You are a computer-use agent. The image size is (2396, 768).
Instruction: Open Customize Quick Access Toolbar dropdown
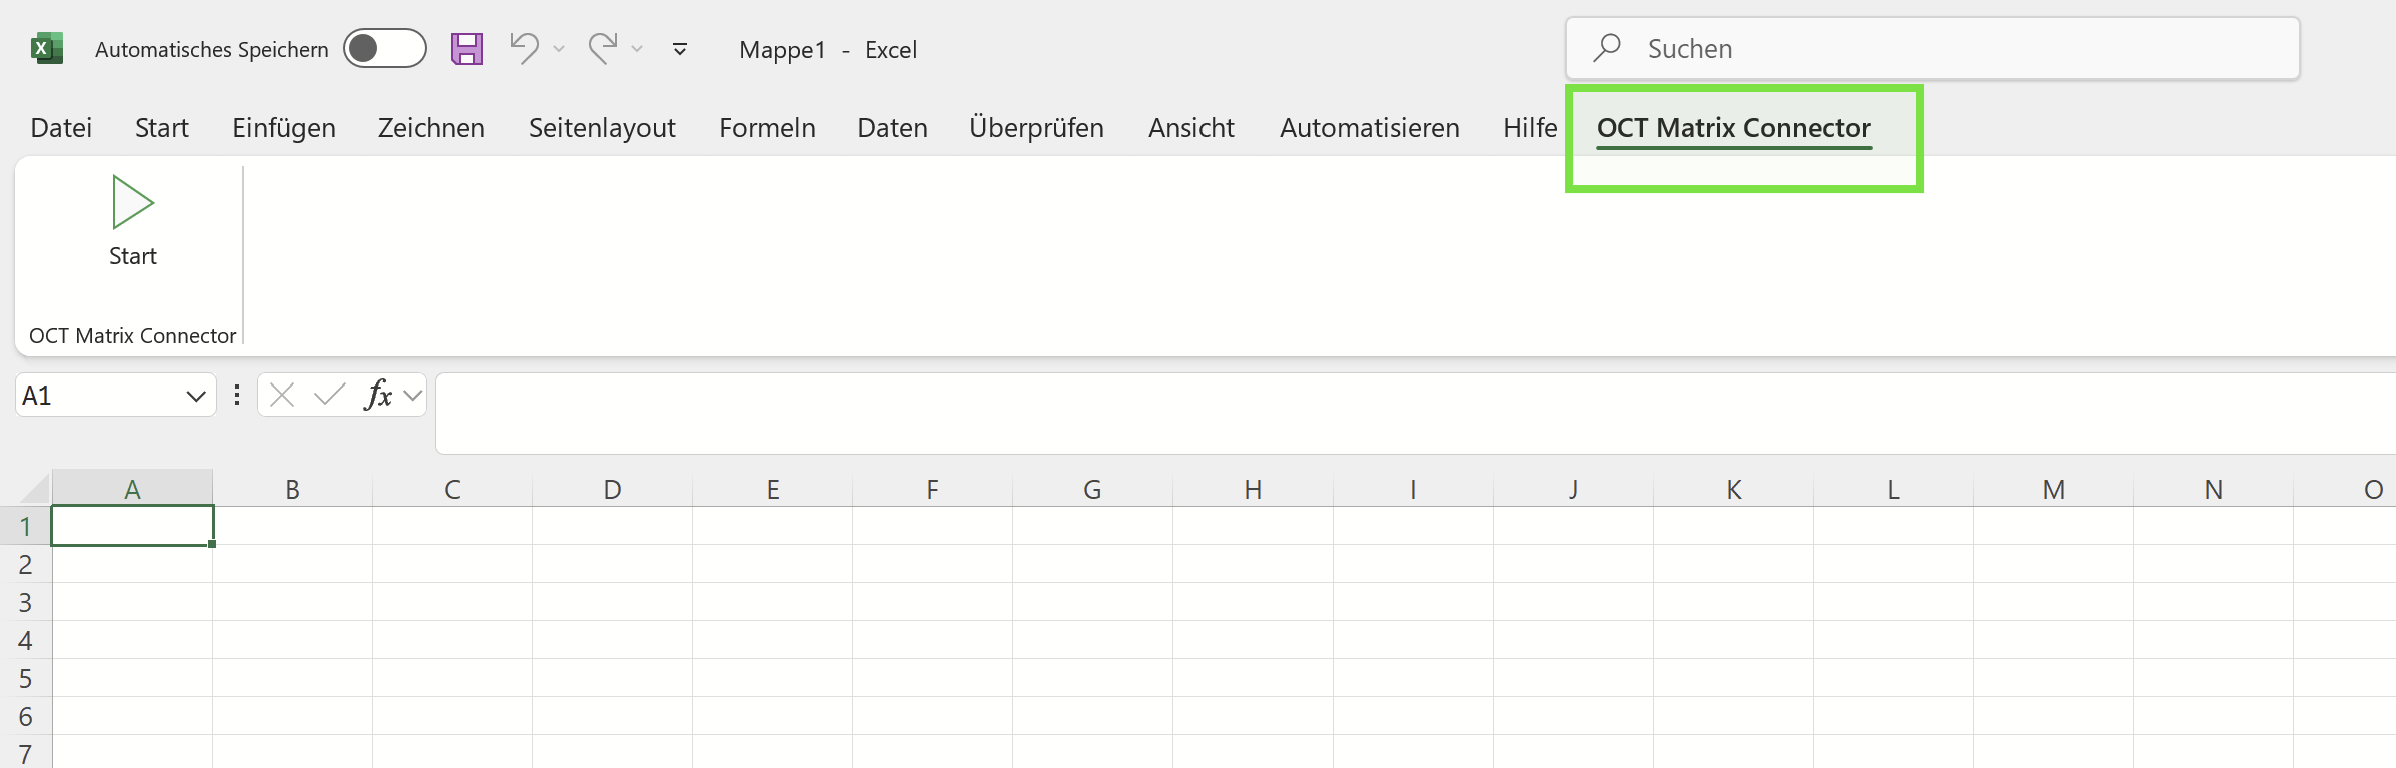click(680, 49)
